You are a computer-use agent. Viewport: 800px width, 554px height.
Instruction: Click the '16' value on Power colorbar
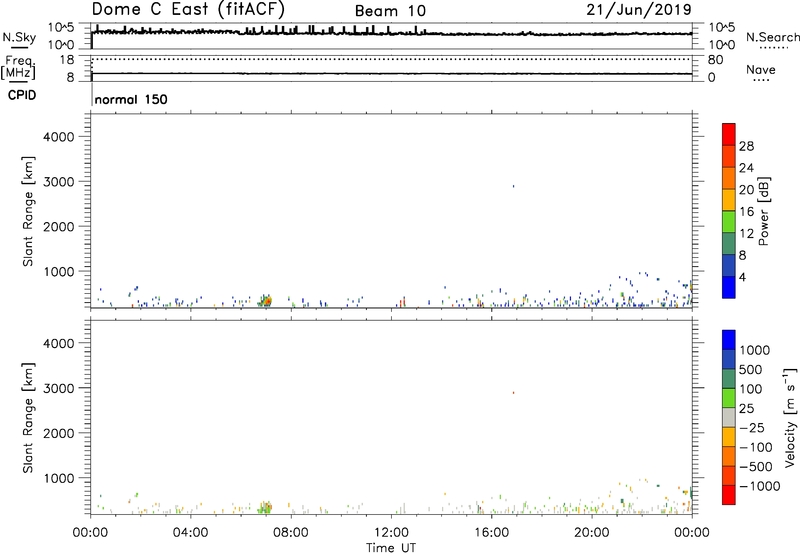(746, 212)
